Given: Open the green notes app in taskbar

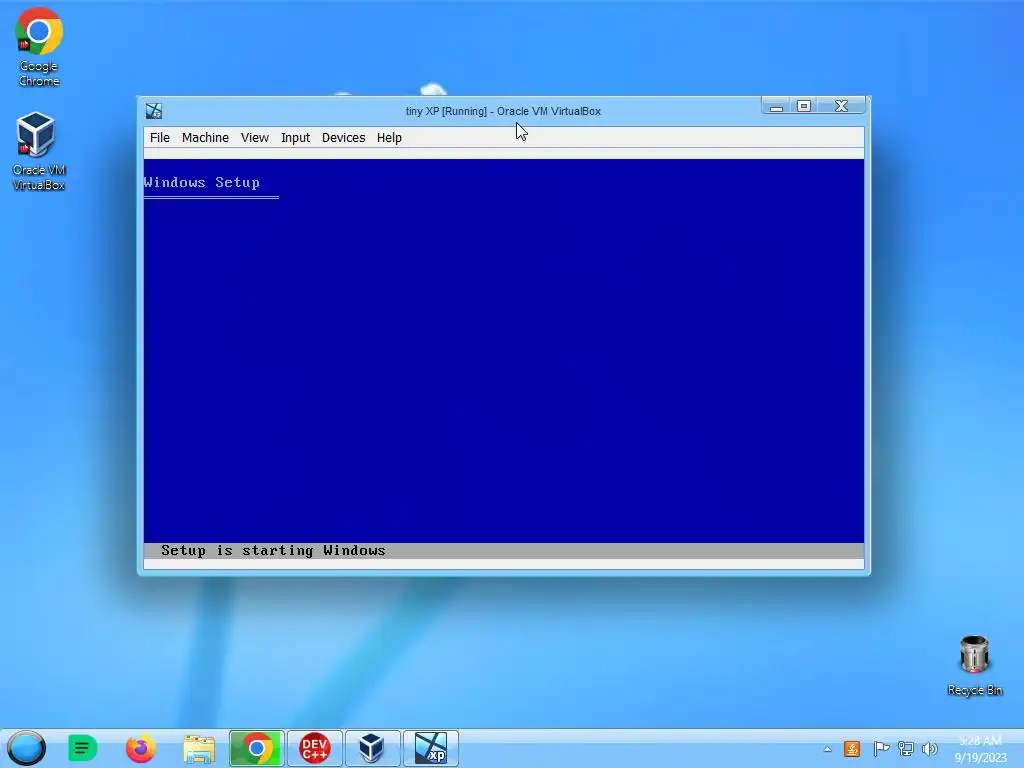Looking at the screenshot, I should [x=82, y=748].
